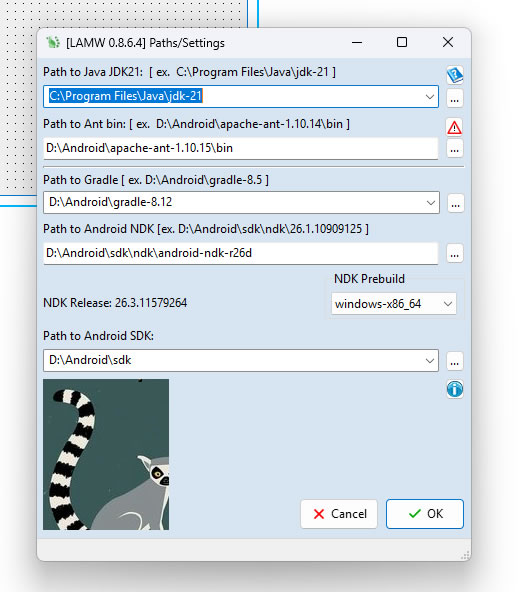The image size is (532, 592).
Task: Expand the Android SDK path dropdown
Action: [x=430, y=361]
